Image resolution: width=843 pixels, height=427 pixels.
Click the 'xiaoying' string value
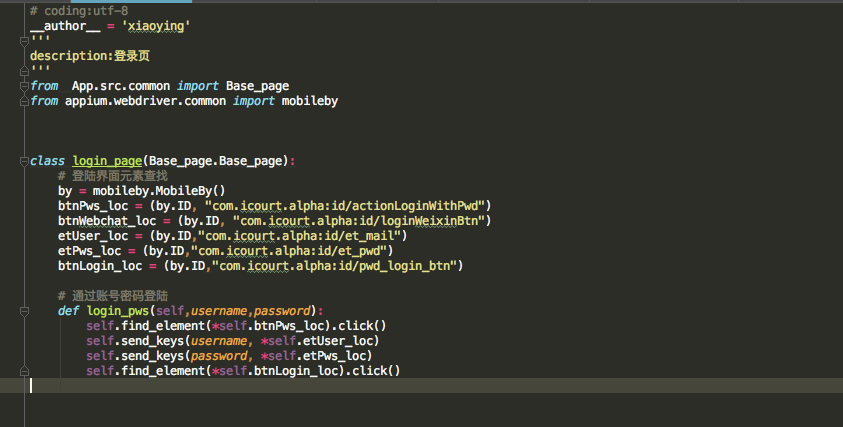(156, 26)
